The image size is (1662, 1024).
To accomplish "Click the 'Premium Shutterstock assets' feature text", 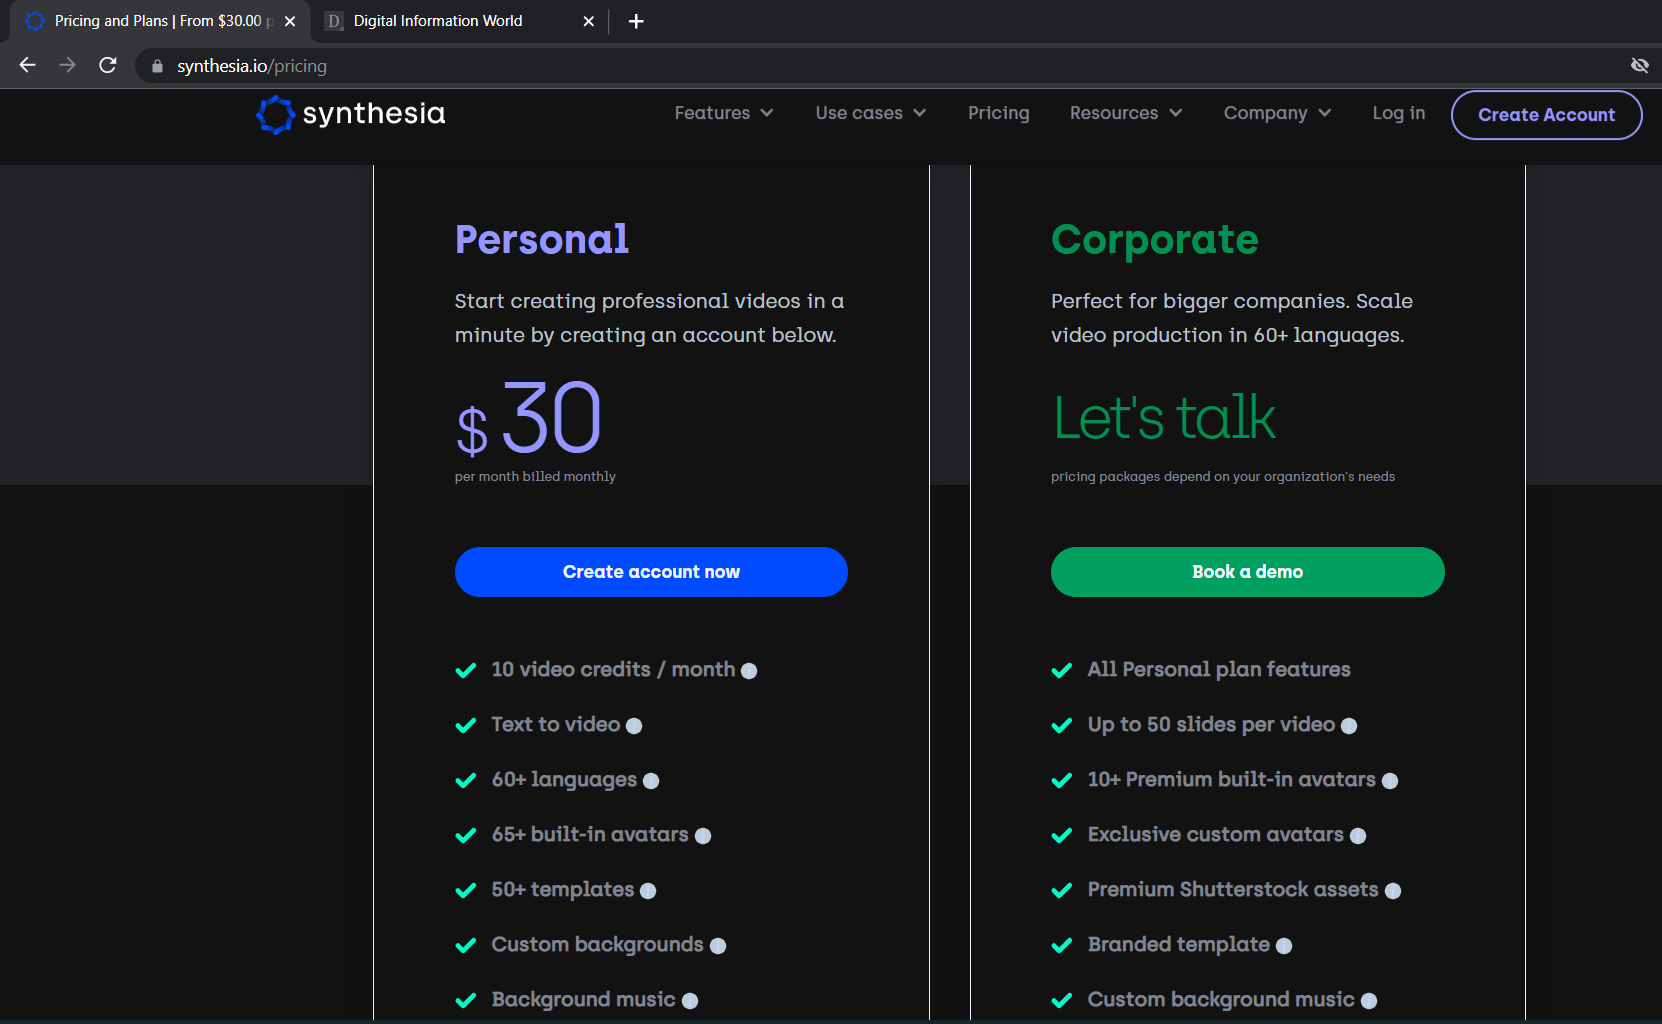I will click(x=1233, y=890).
